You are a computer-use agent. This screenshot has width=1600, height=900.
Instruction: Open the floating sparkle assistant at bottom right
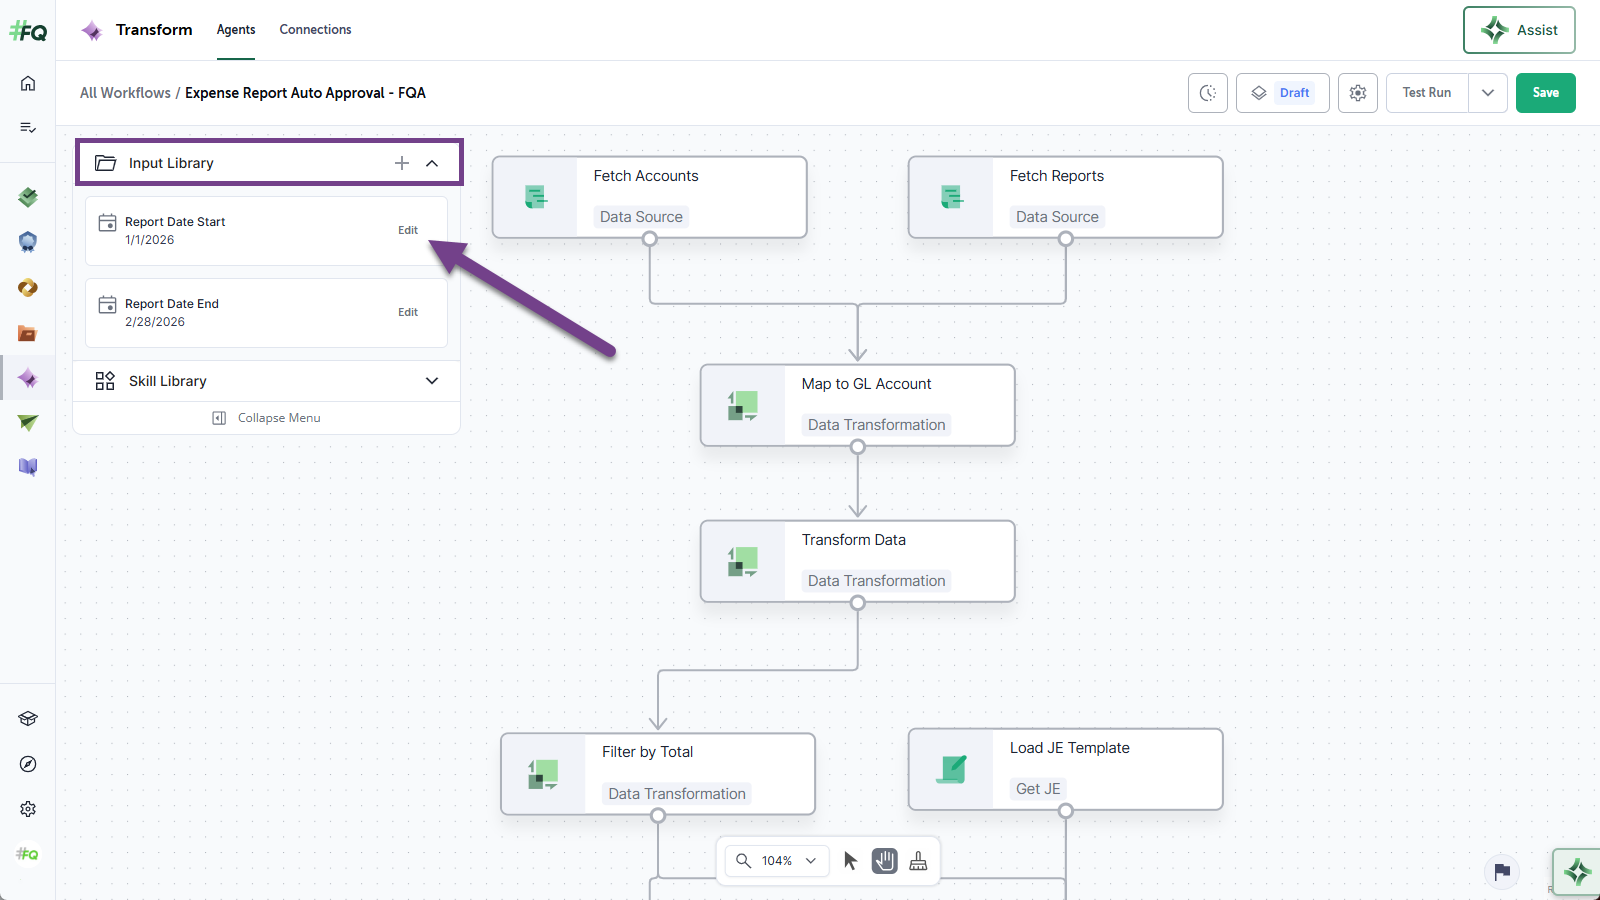(x=1577, y=872)
